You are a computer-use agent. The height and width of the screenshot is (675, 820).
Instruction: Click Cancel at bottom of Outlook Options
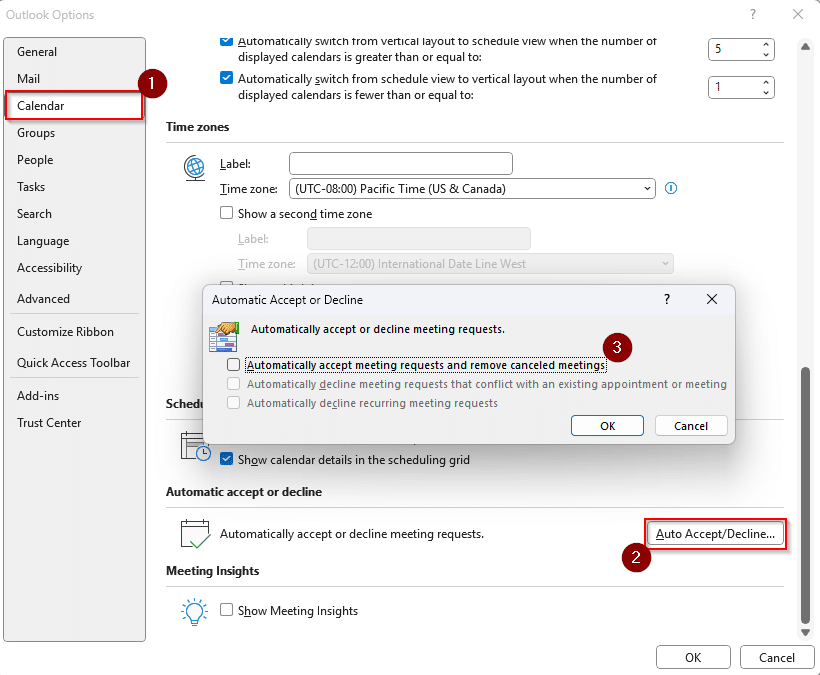pyautogui.click(x=777, y=657)
